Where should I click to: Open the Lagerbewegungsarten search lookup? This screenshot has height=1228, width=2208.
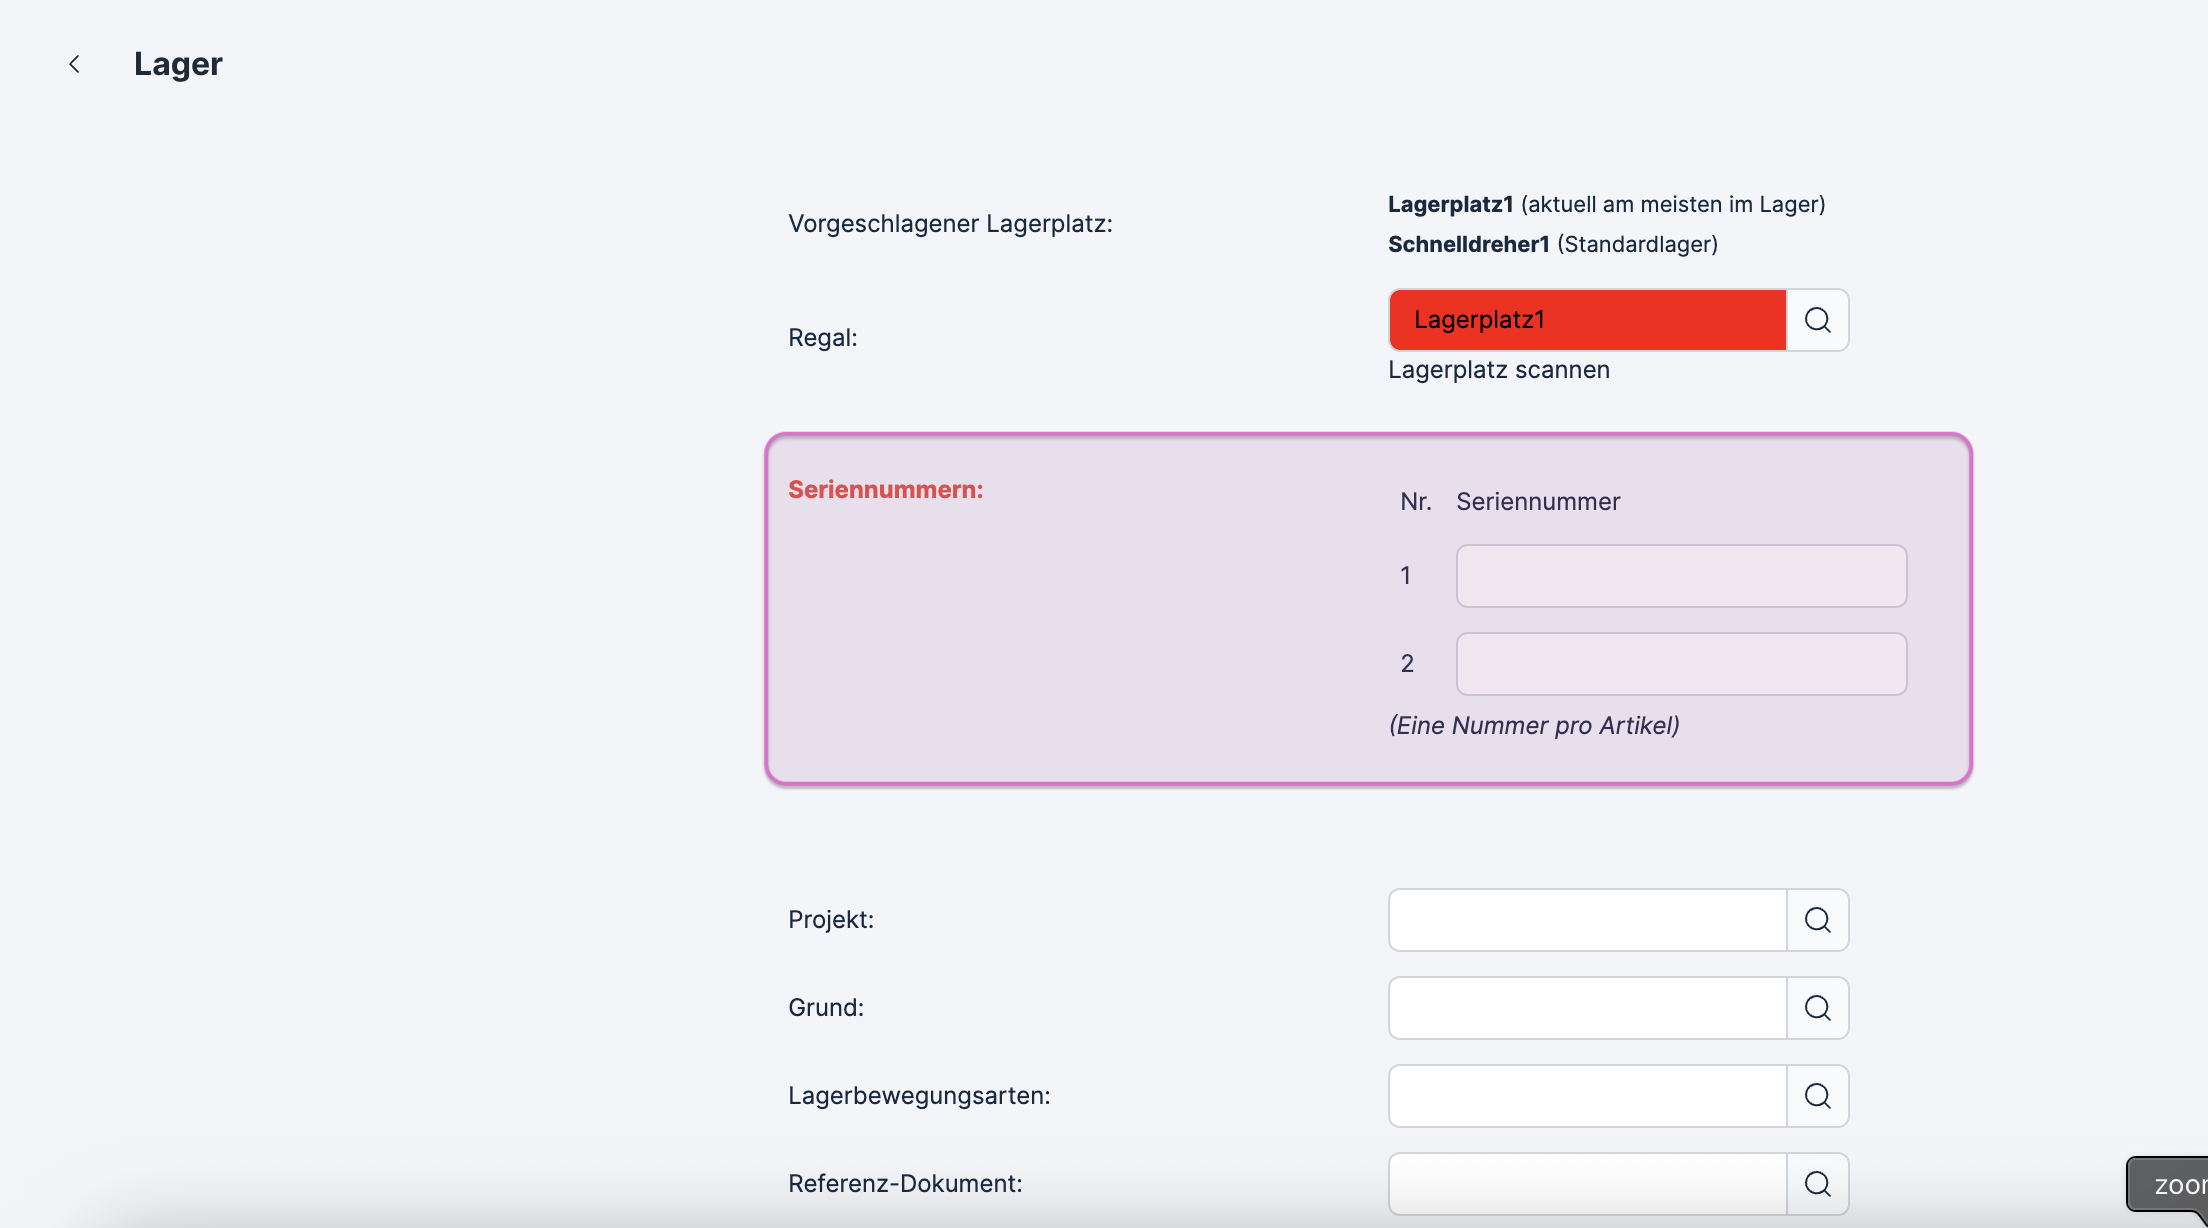click(x=1817, y=1096)
